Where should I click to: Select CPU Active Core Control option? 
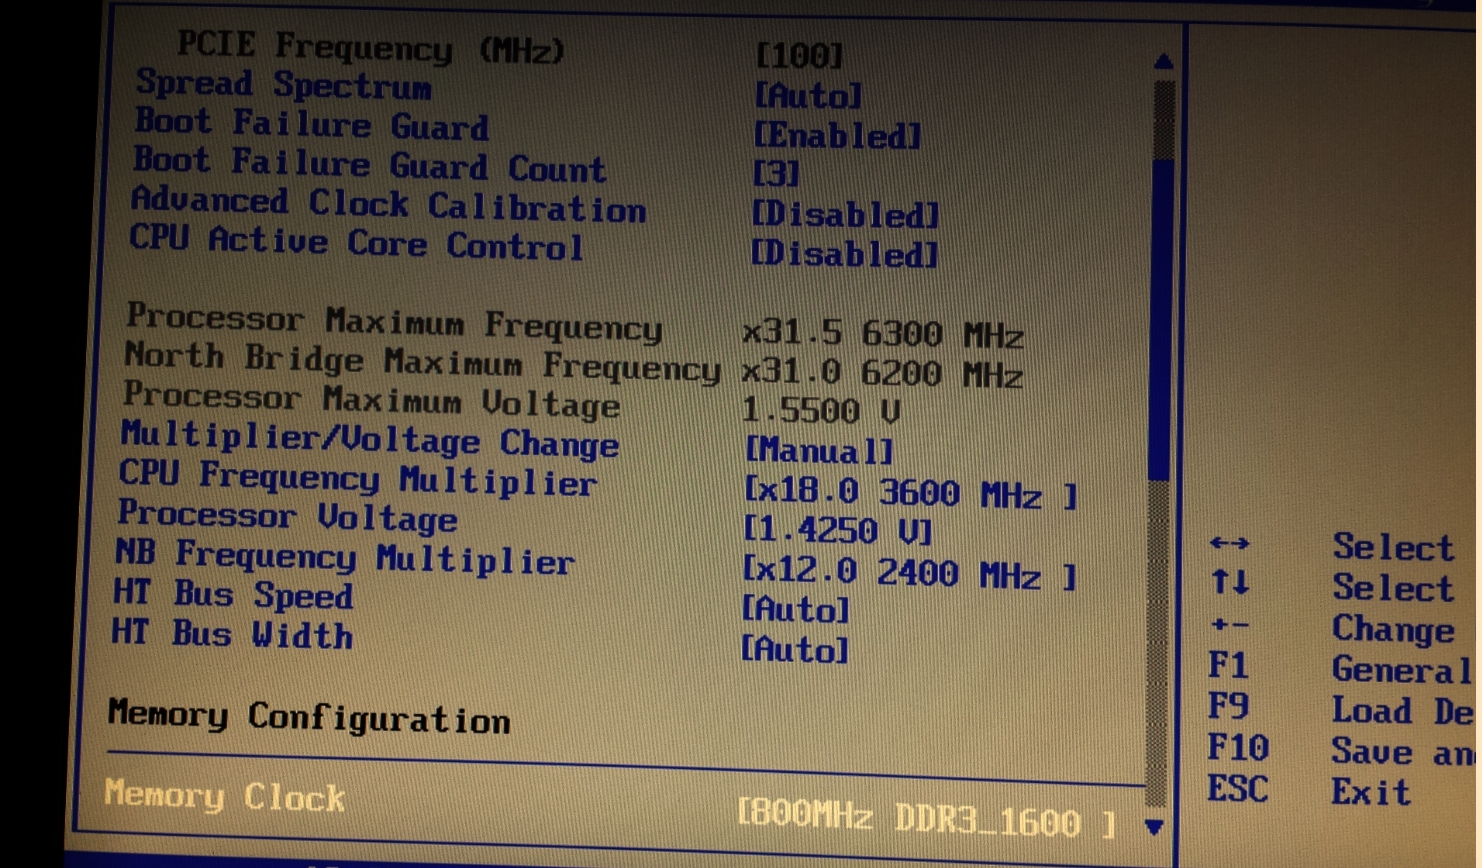pyautogui.click(x=356, y=242)
